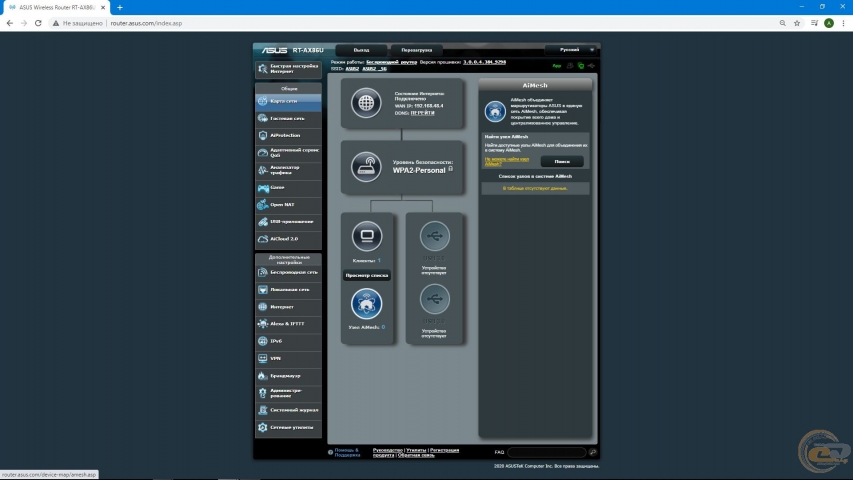
Task: Open Adaptive QoS sidebar item
Action: (x=288, y=152)
